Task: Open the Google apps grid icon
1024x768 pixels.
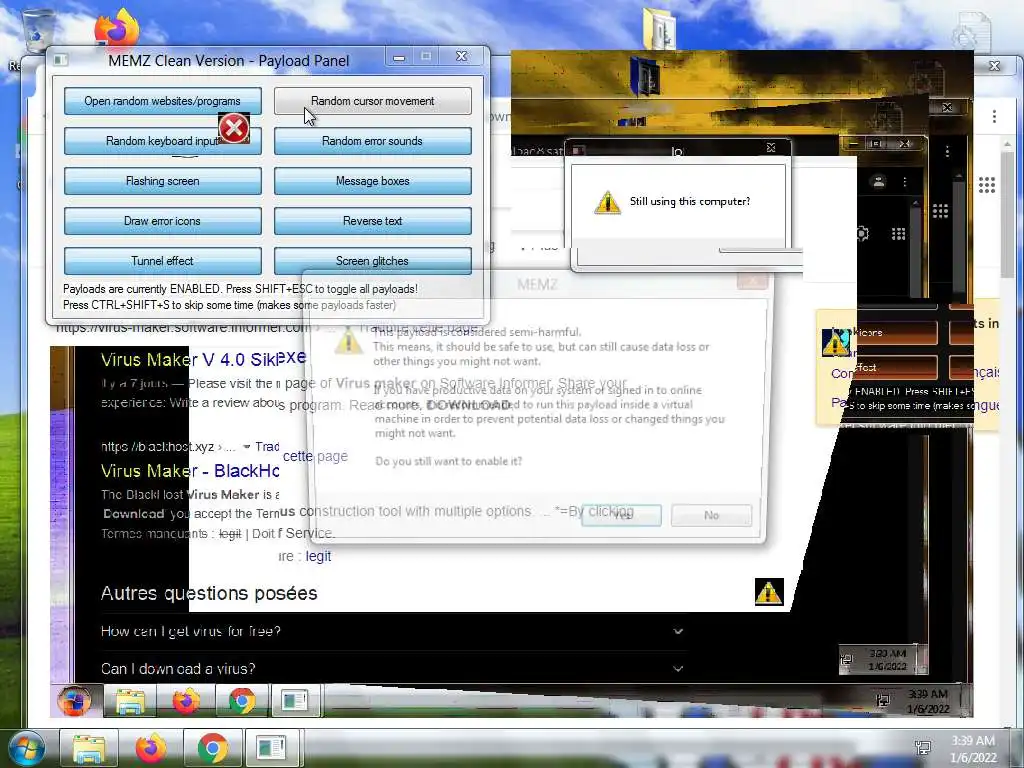Action: point(987,185)
